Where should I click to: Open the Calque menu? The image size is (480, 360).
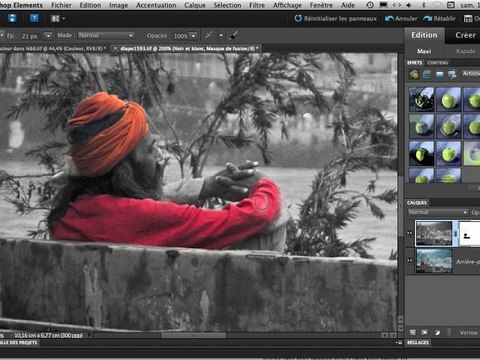[195, 5]
